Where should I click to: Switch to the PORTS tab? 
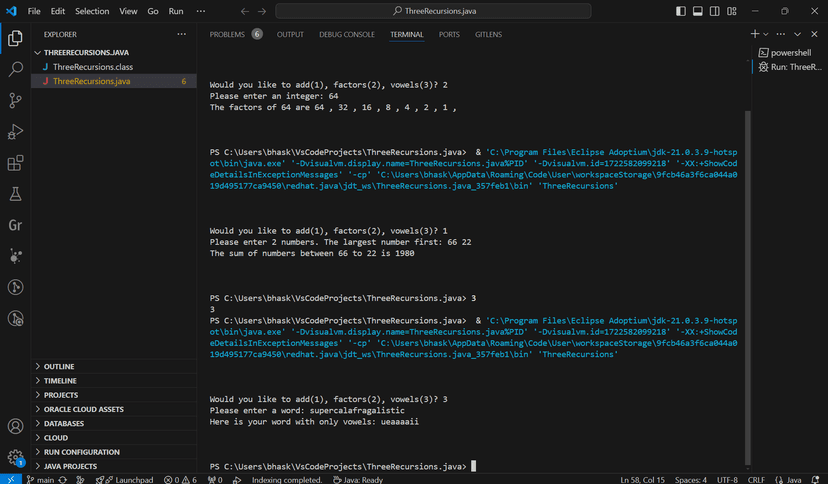click(x=449, y=34)
